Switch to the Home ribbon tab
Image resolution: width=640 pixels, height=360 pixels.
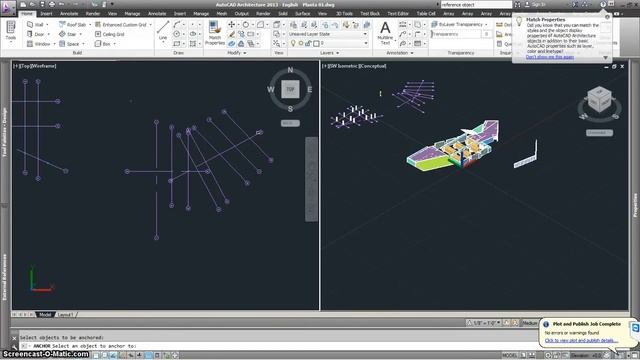[27, 13]
